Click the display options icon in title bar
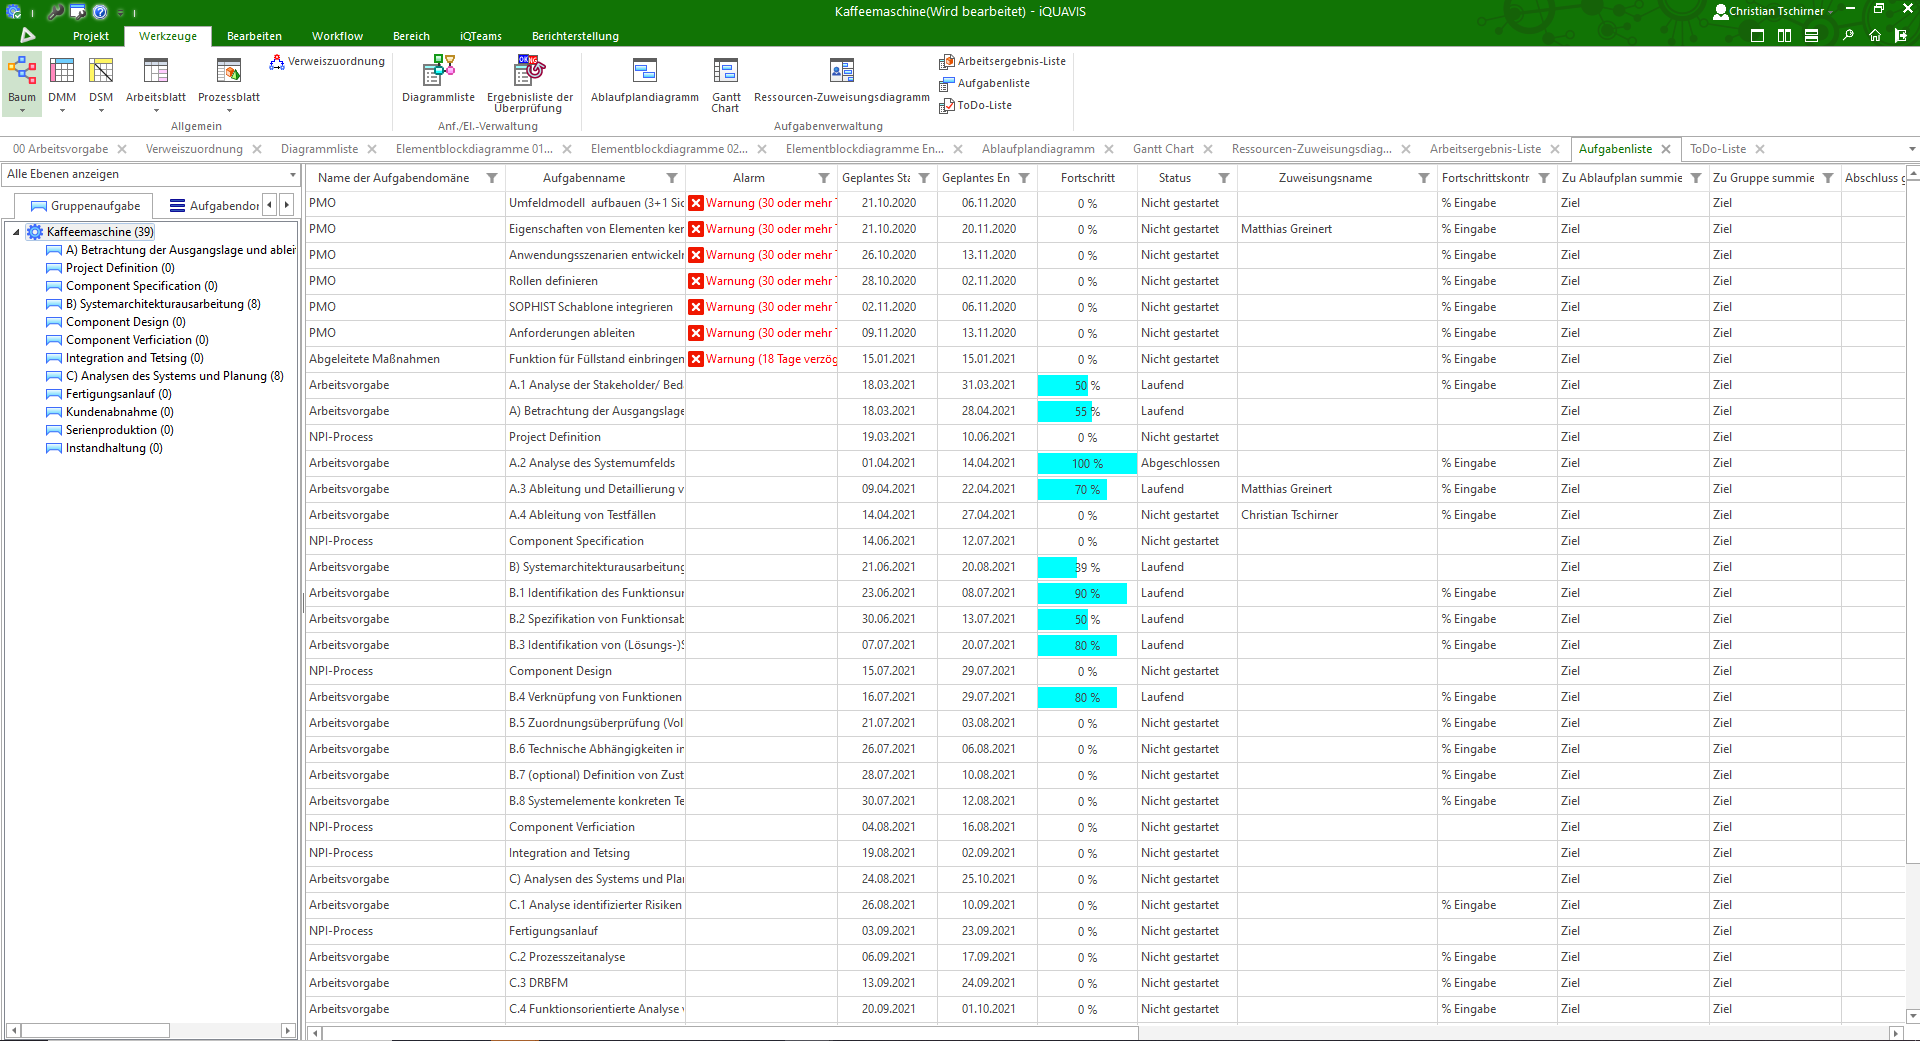 [78, 12]
